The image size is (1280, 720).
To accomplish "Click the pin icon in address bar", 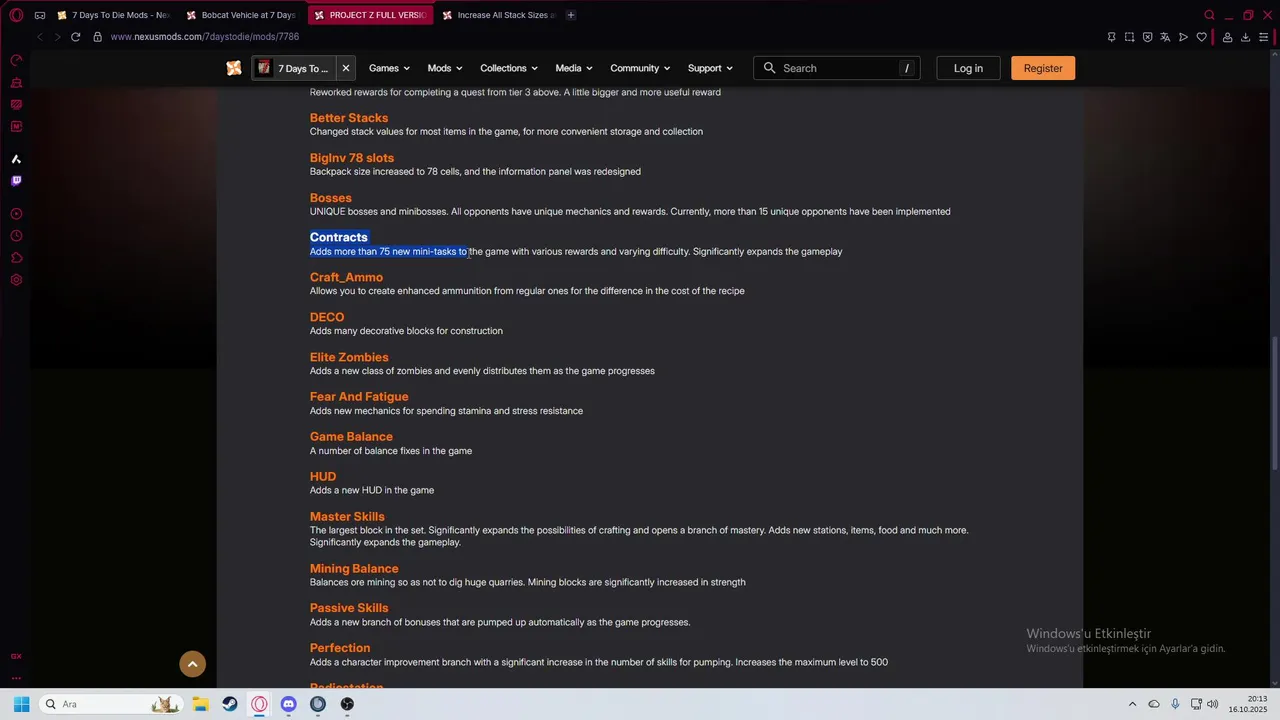I will tap(1111, 37).
